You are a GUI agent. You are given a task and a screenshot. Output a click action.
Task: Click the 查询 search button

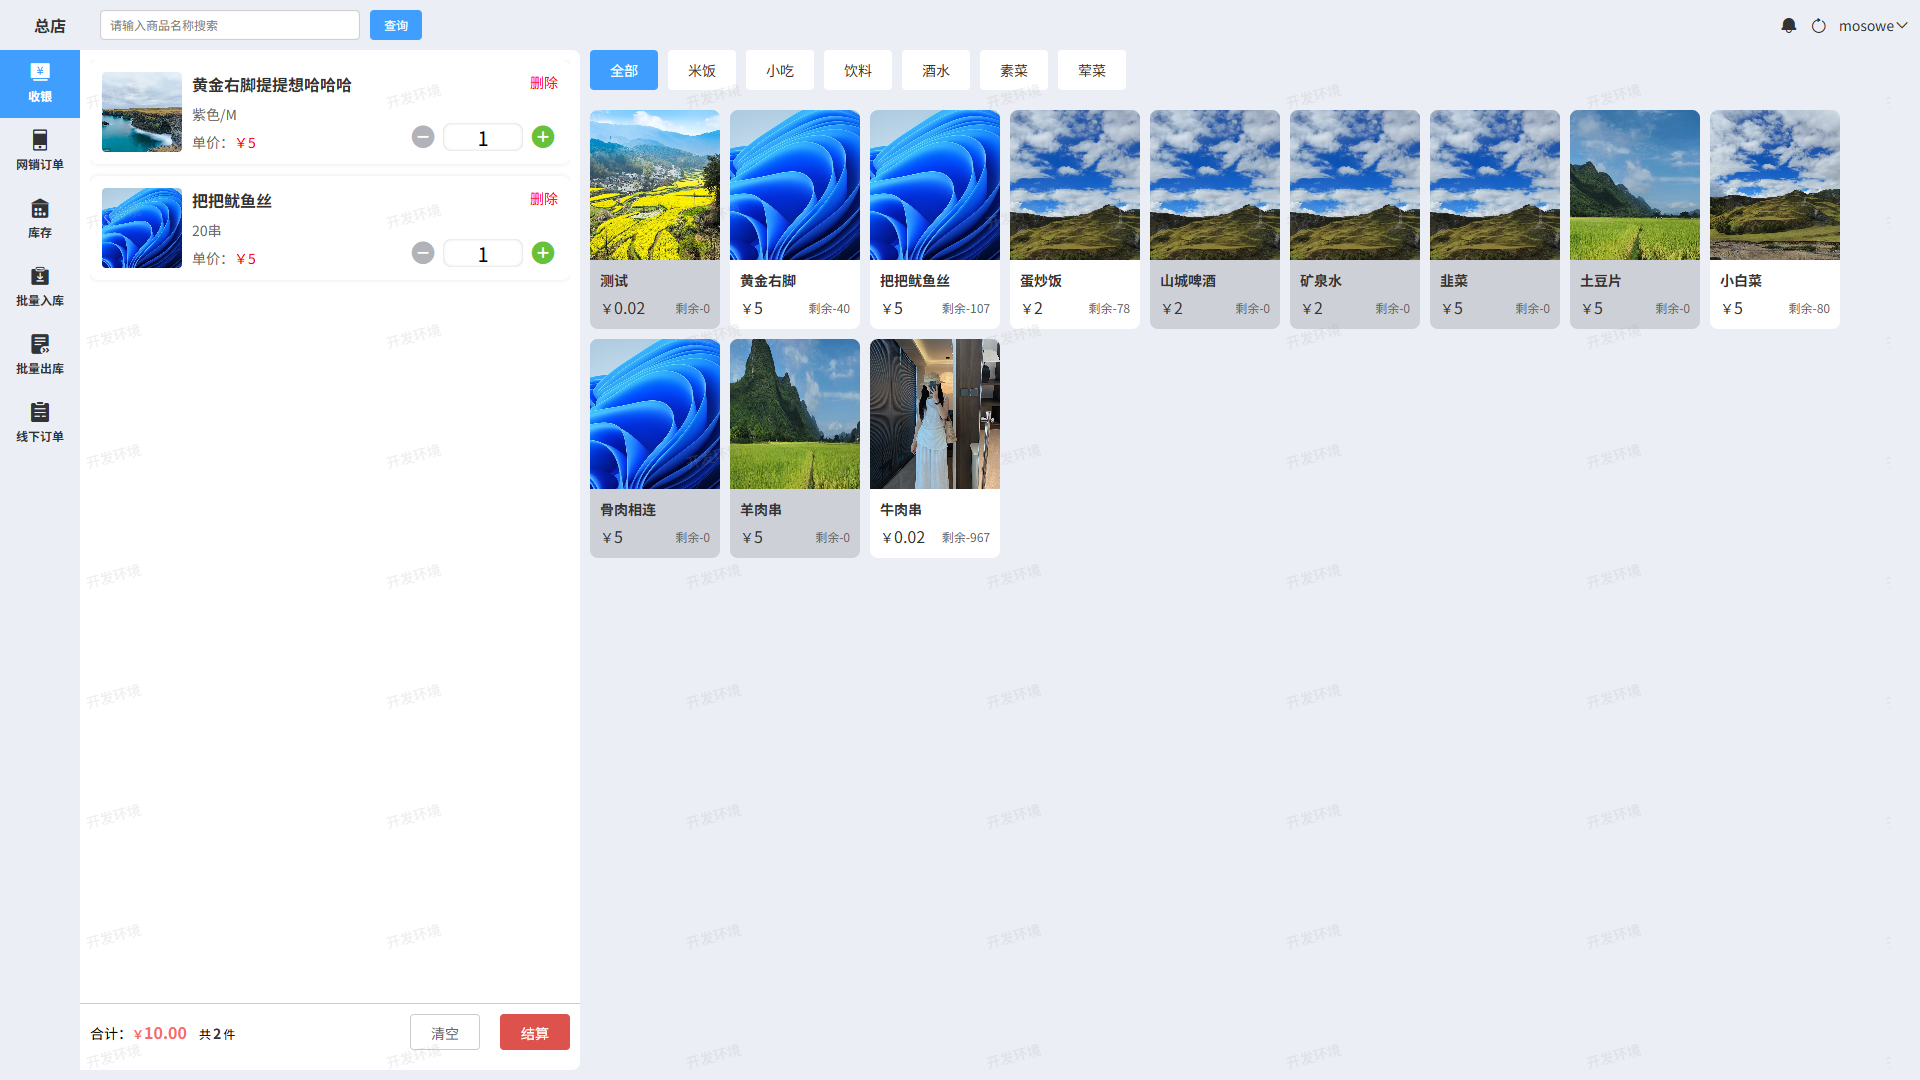click(396, 25)
